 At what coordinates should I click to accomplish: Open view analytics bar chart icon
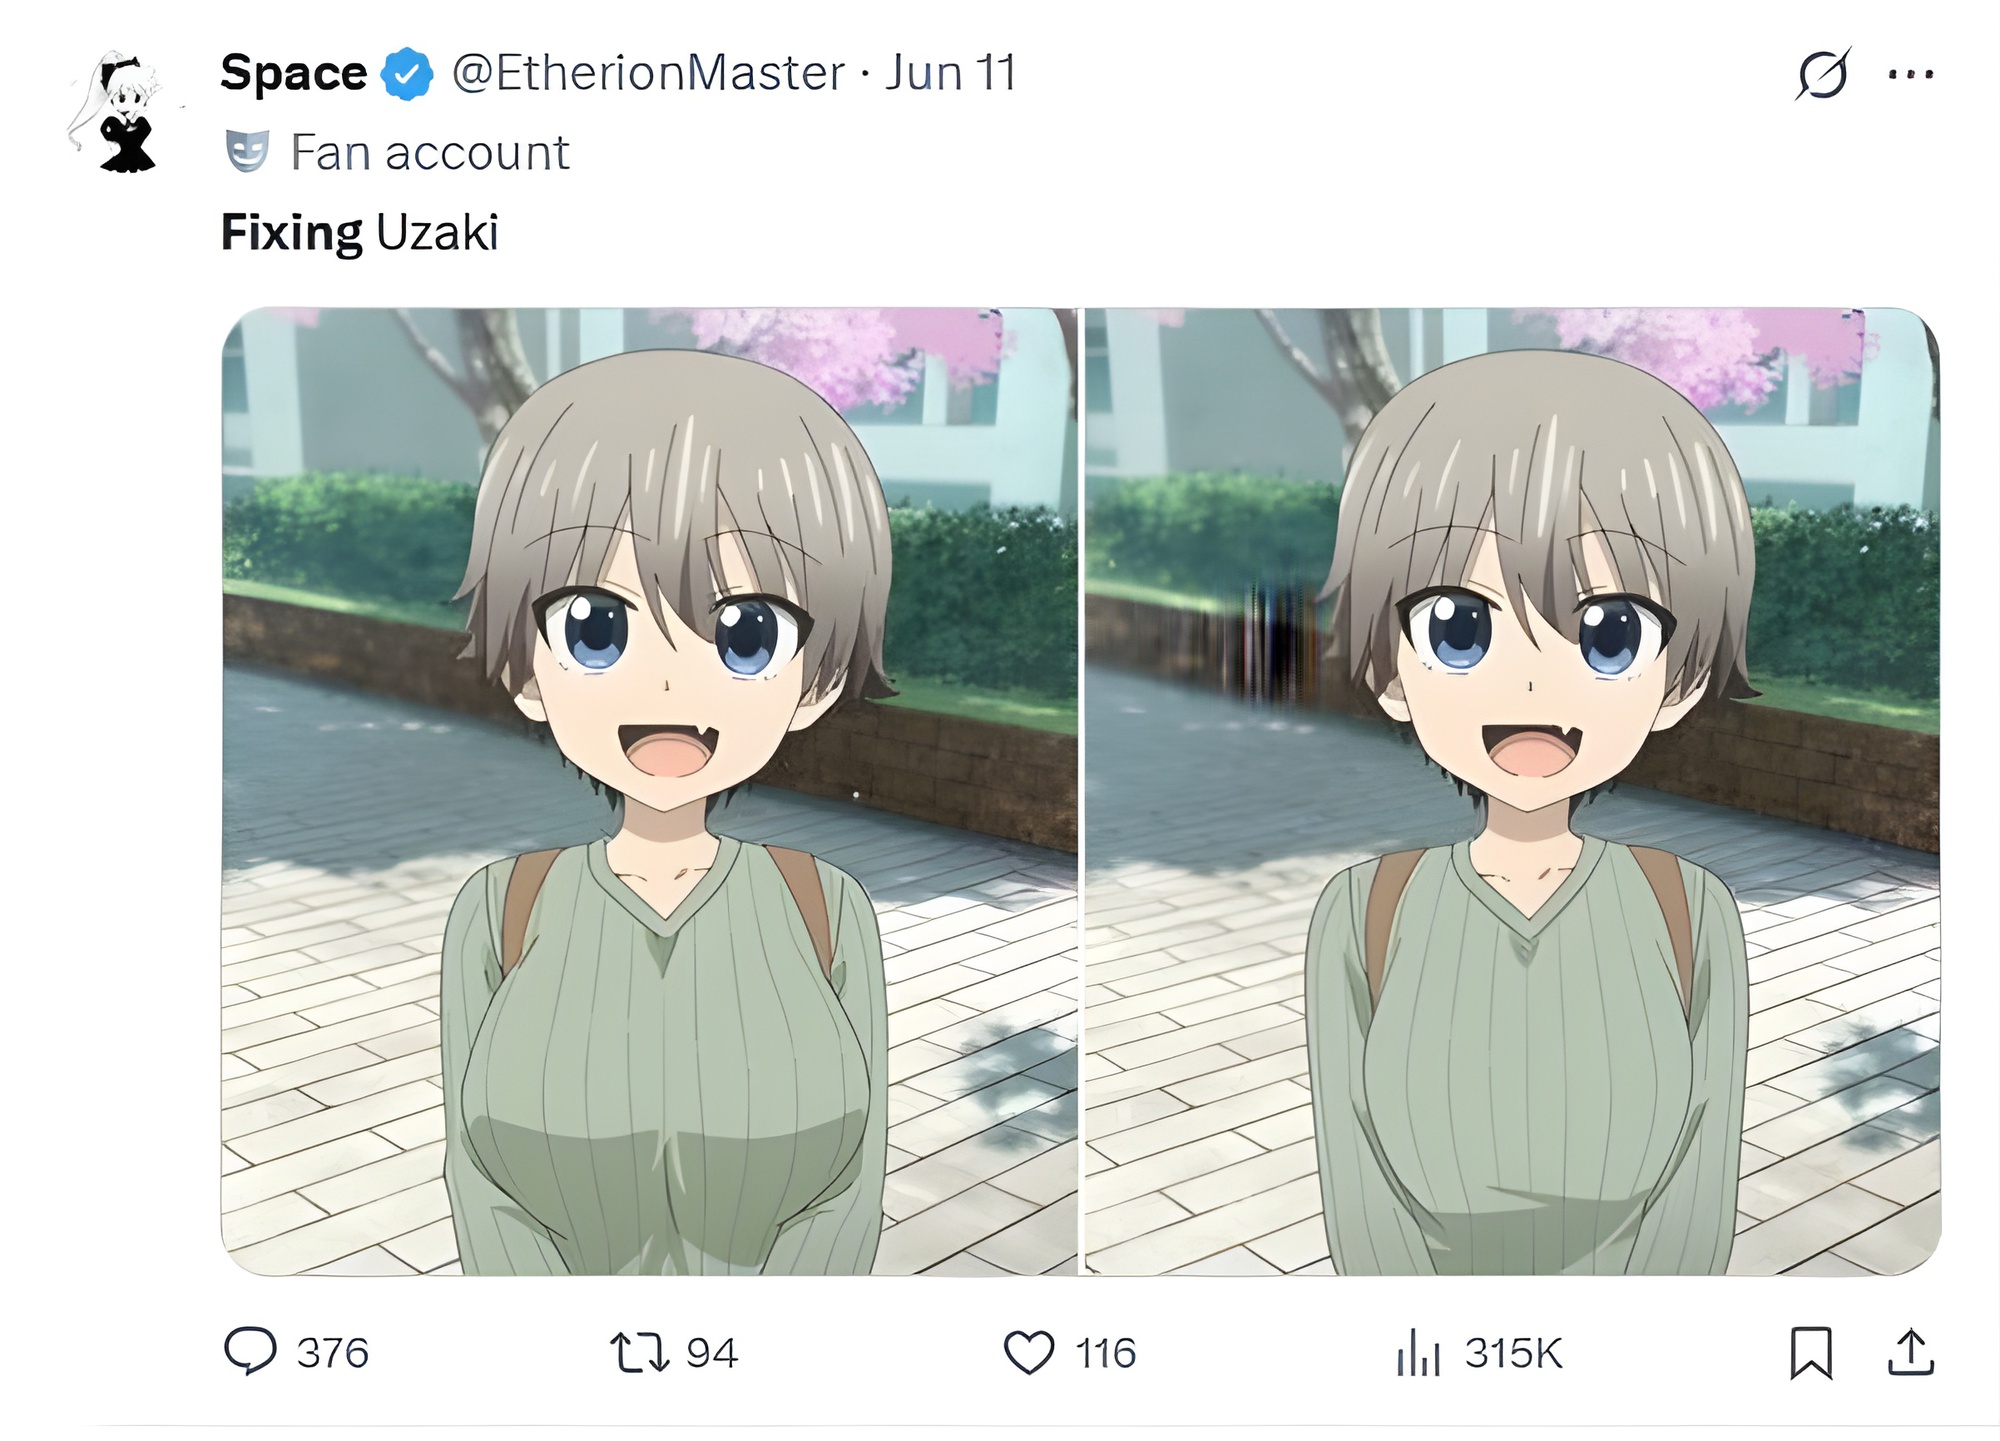click(1418, 1353)
